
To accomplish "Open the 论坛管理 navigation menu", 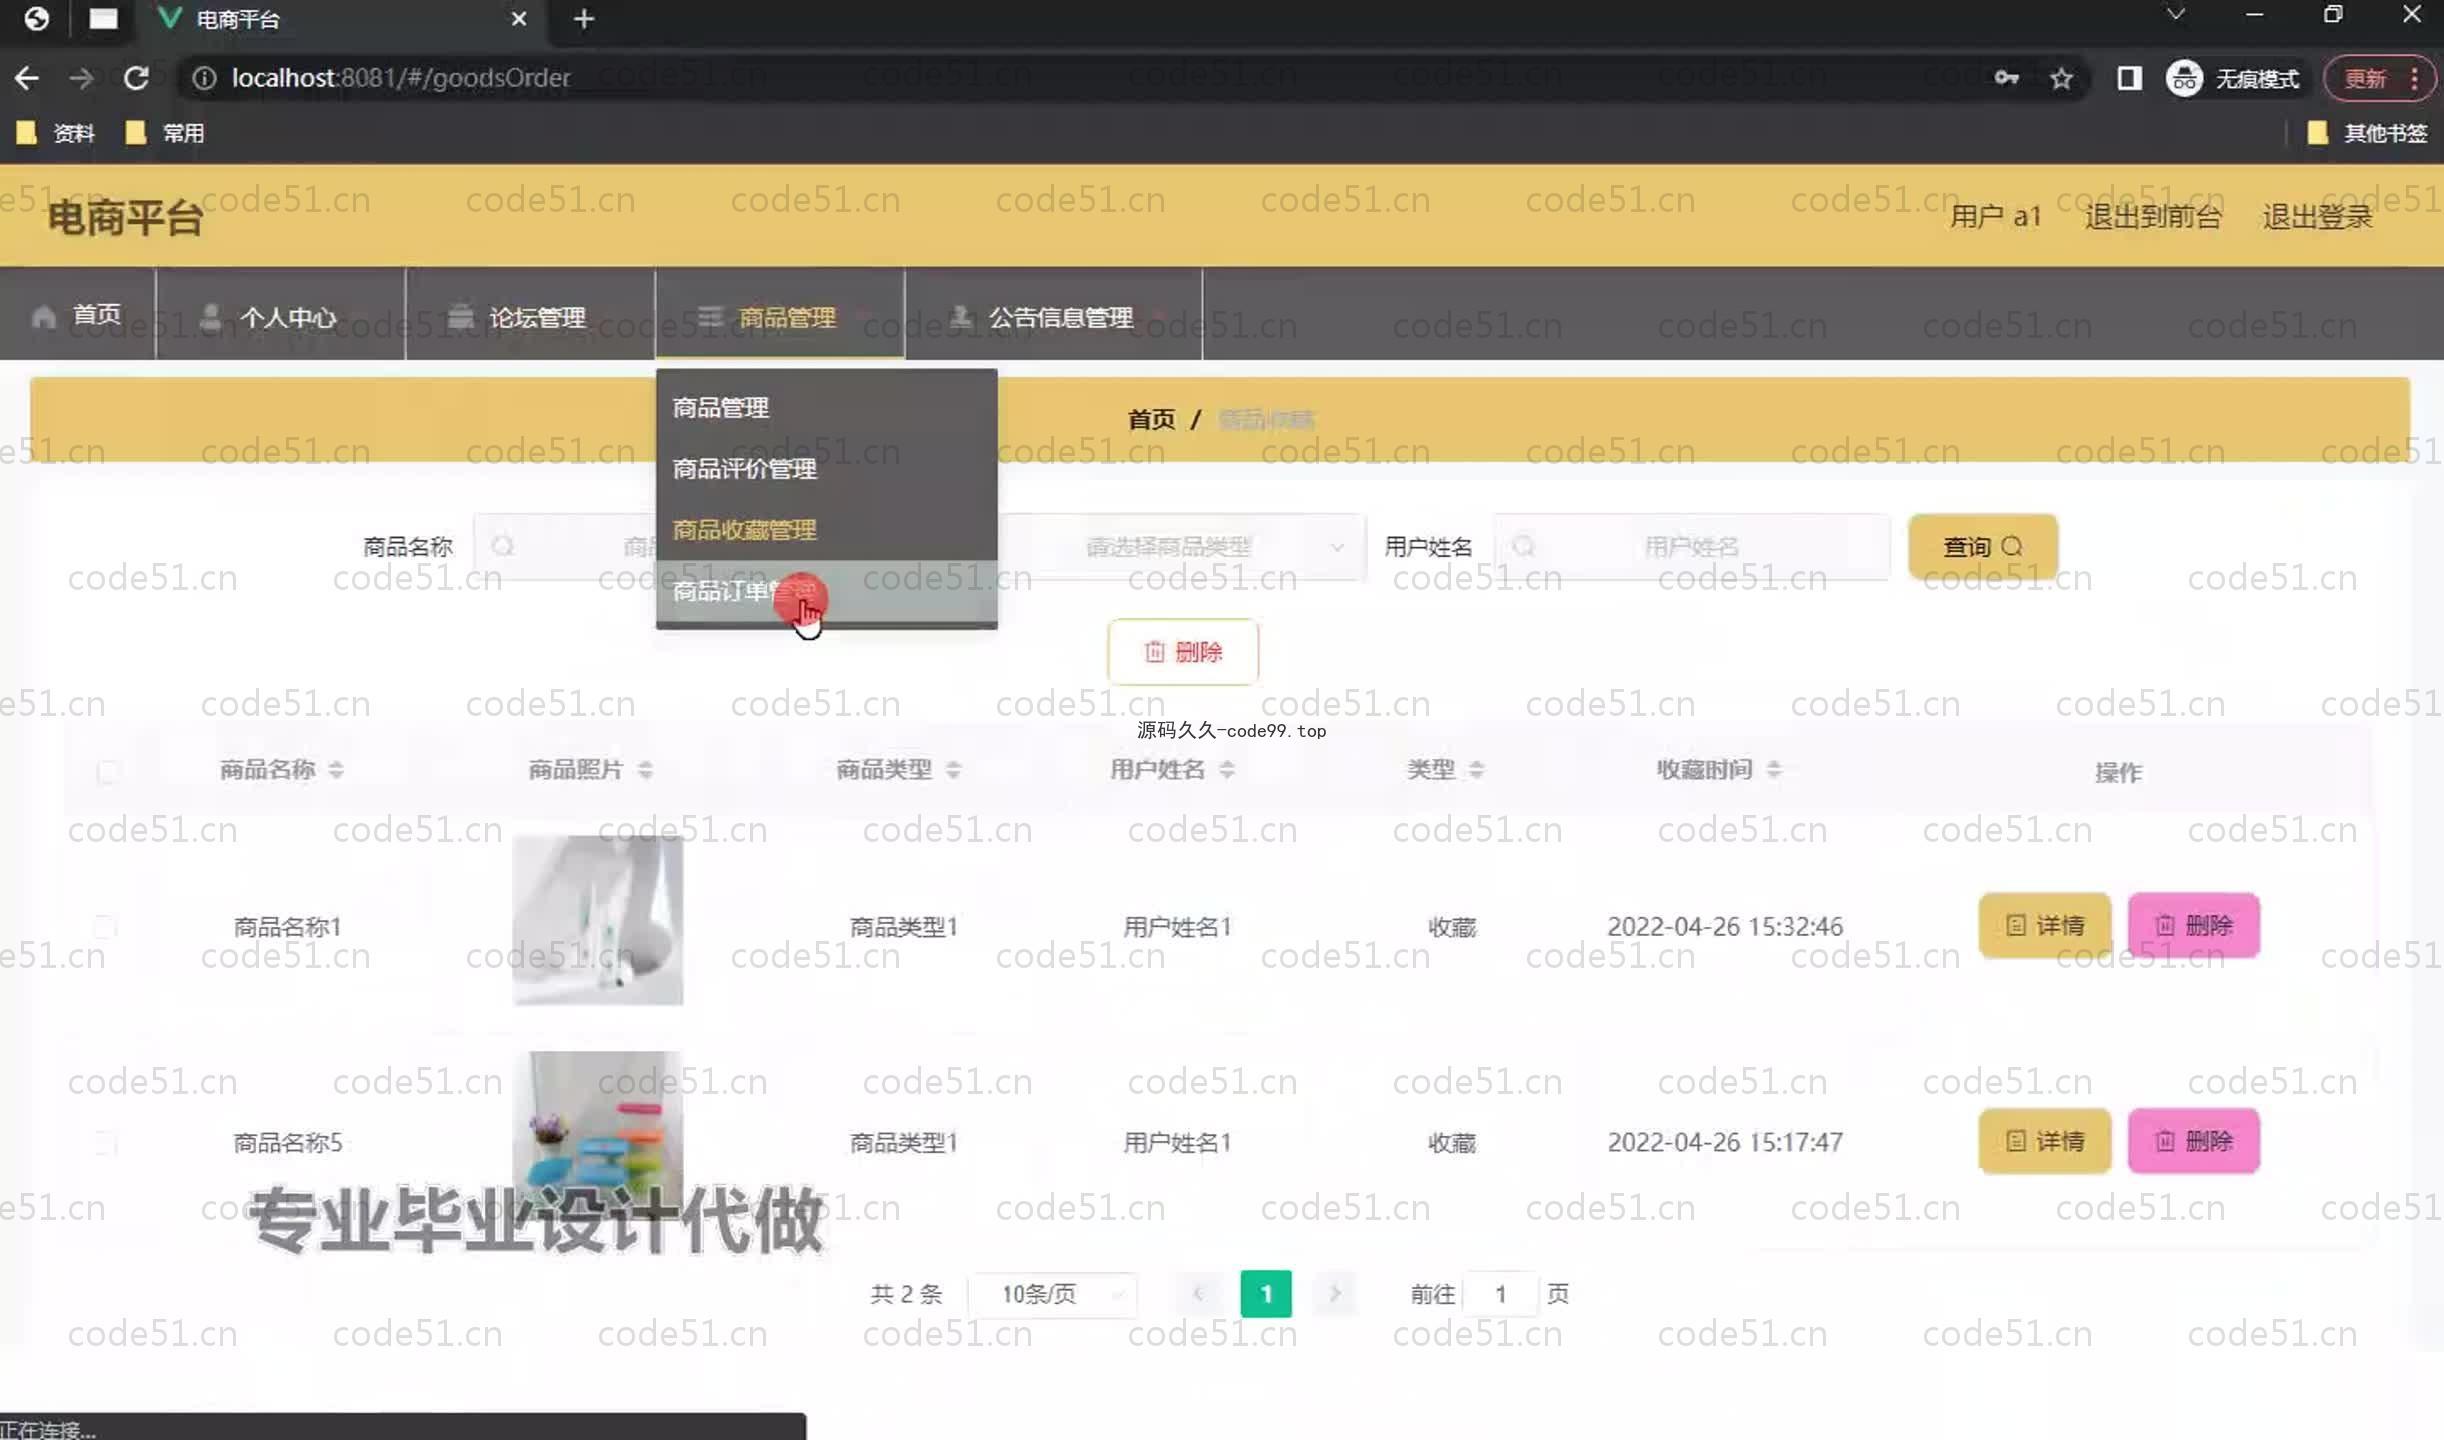I will coord(531,315).
